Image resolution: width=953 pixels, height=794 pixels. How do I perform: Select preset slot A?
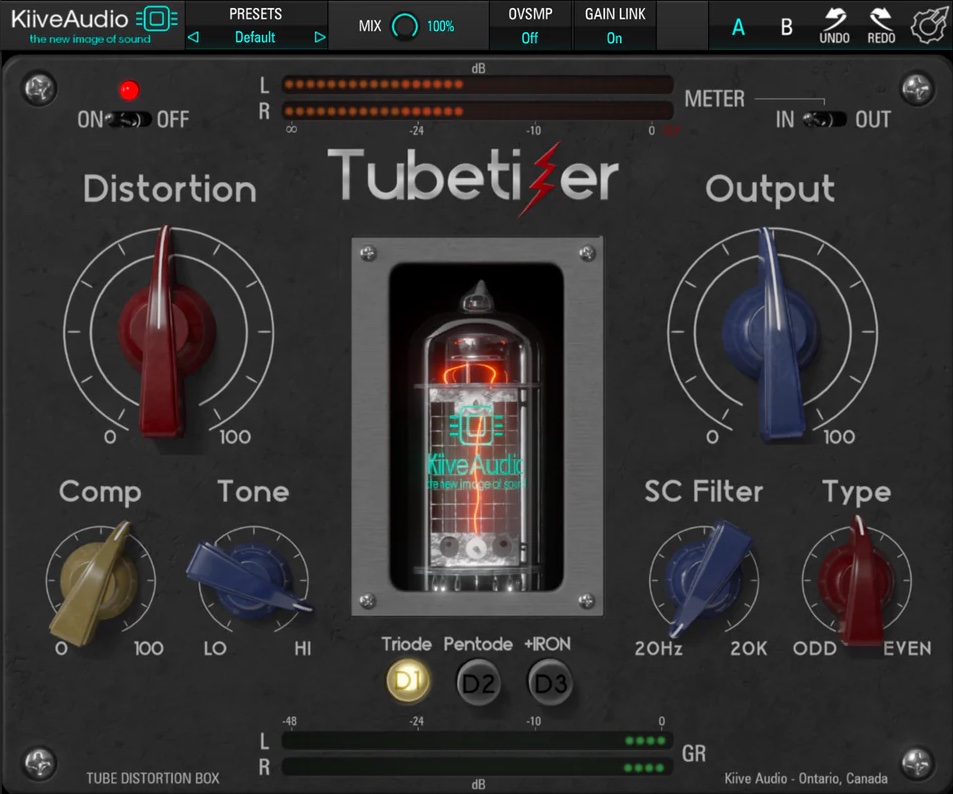point(738,27)
